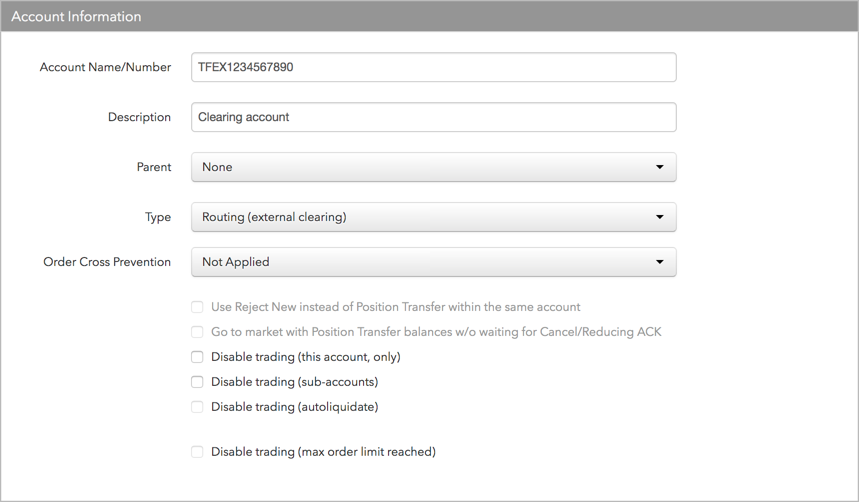Enable Disable trading (this account, only)
Viewport: 859px width, 502px height.
coord(197,357)
